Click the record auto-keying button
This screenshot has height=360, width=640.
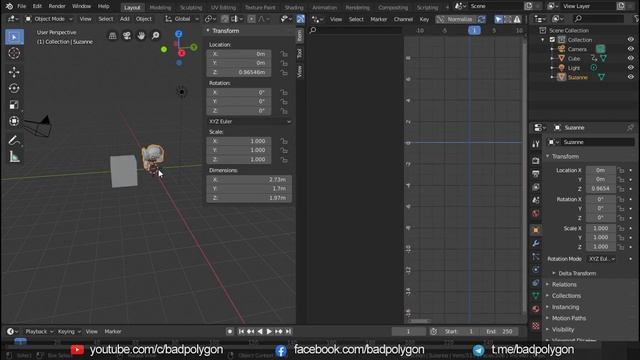click(x=230, y=331)
